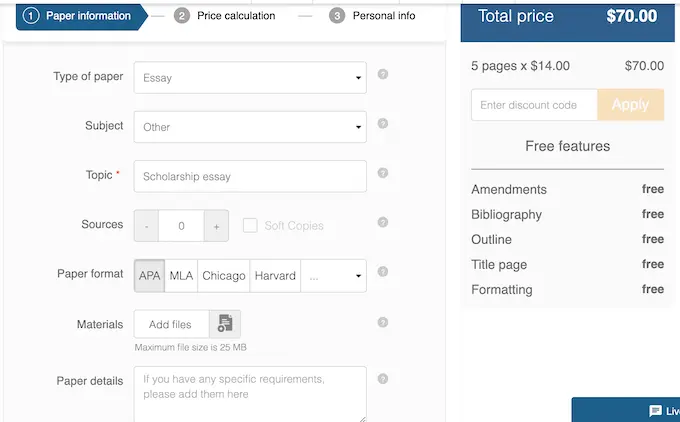Image resolution: width=680 pixels, height=422 pixels.
Task: Enable the Soft Copies checkbox
Action: [250, 225]
